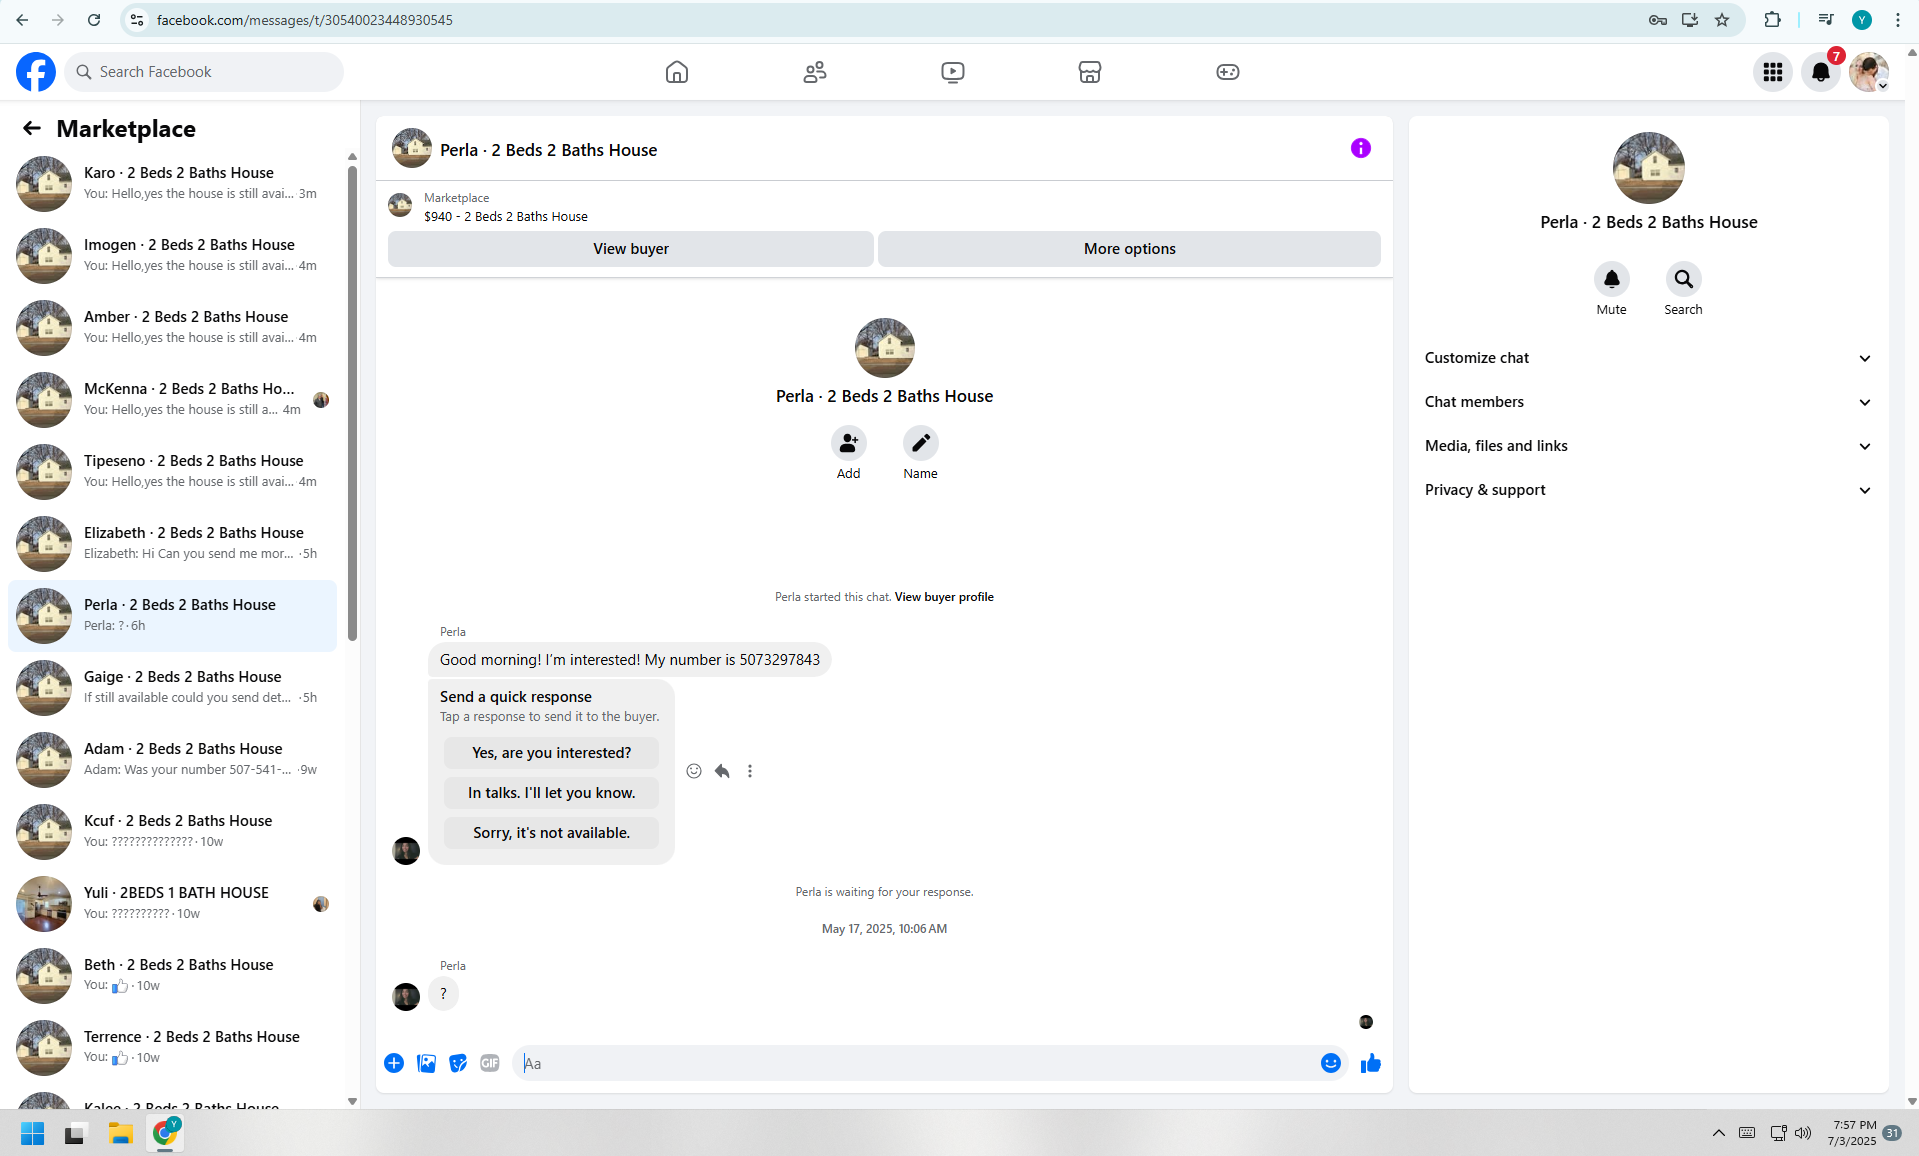1919x1156 pixels.
Task: Click the browser address bar URL
Action: (304, 20)
